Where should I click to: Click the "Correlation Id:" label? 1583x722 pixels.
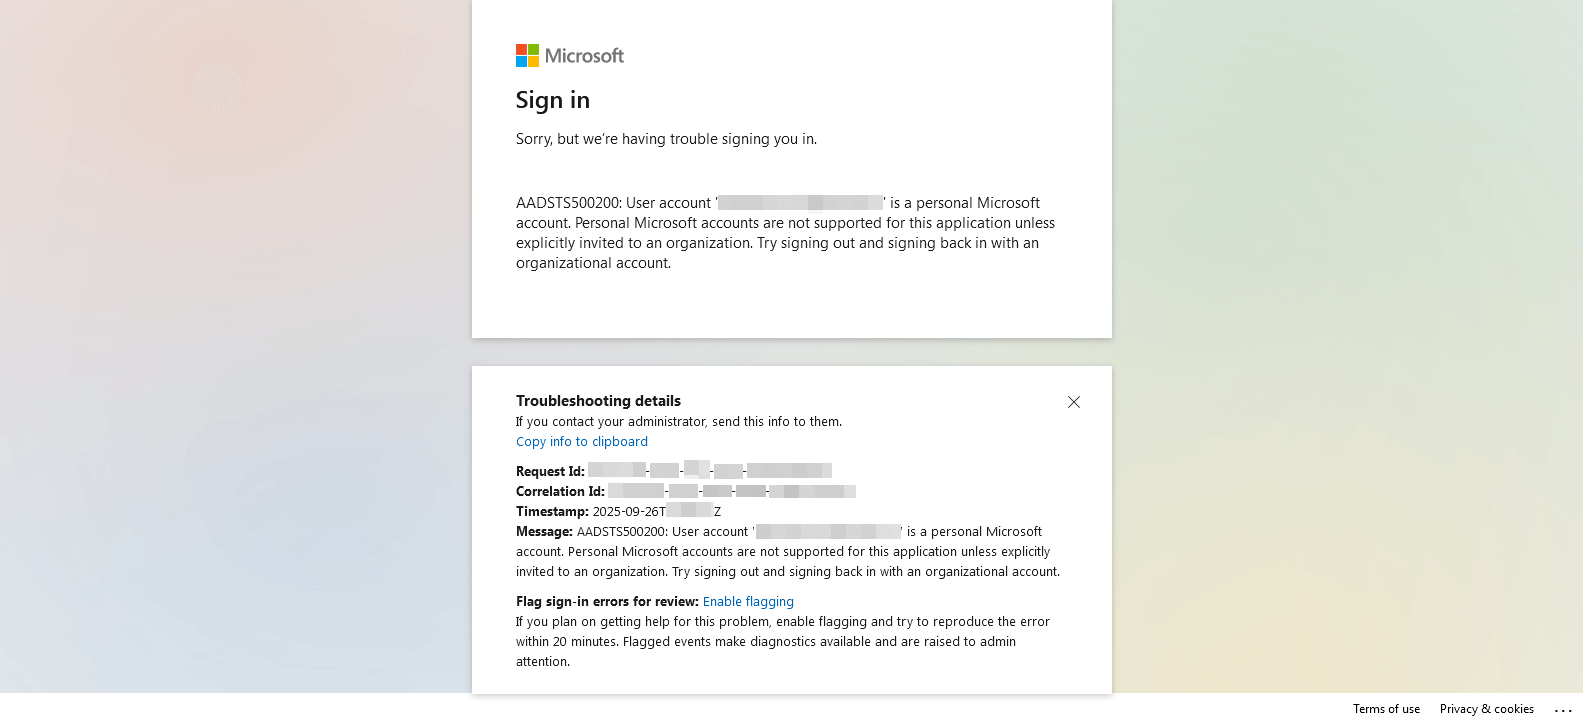tap(560, 492)
